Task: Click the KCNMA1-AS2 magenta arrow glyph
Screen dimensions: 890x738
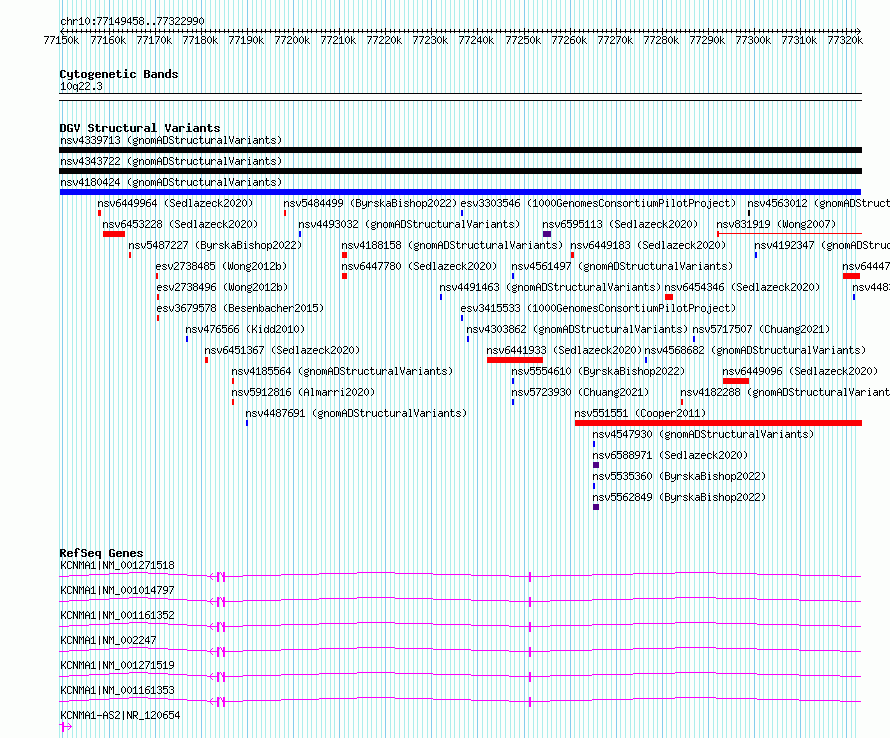Action: coord(66,727)
